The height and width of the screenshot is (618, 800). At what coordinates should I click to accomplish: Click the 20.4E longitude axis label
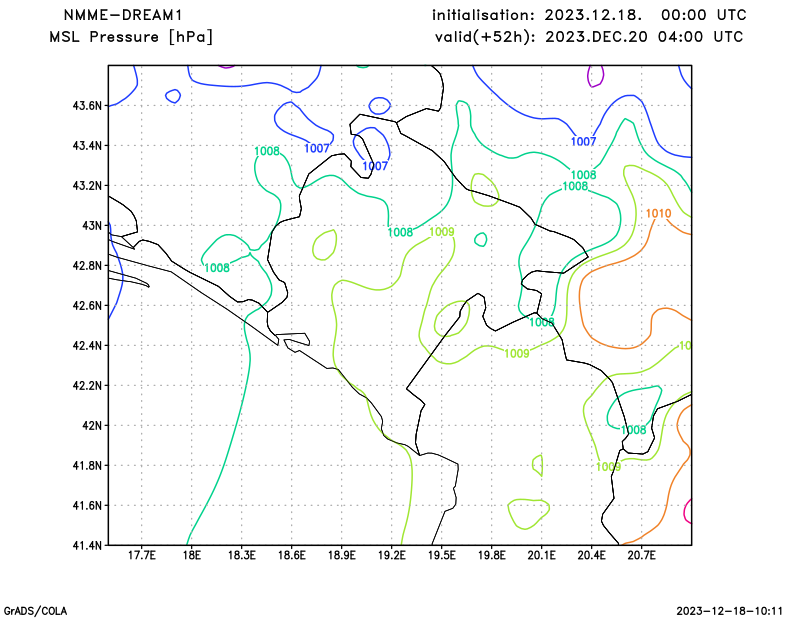[x=591, y=555]
